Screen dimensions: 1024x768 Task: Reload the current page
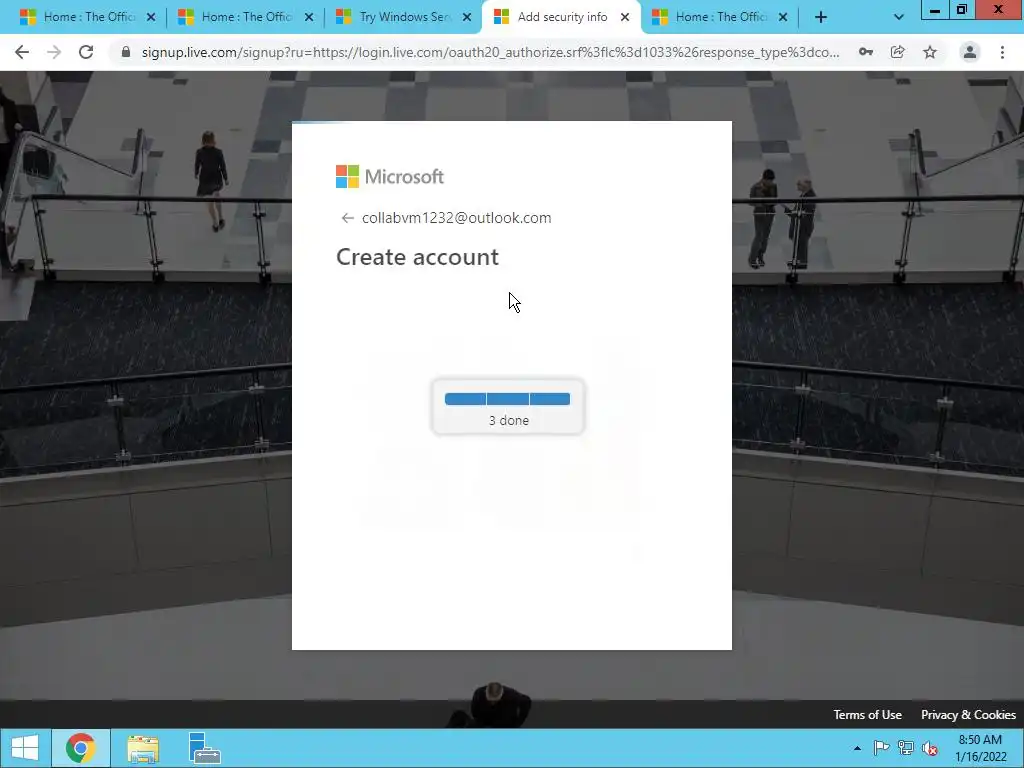(86, 52)
